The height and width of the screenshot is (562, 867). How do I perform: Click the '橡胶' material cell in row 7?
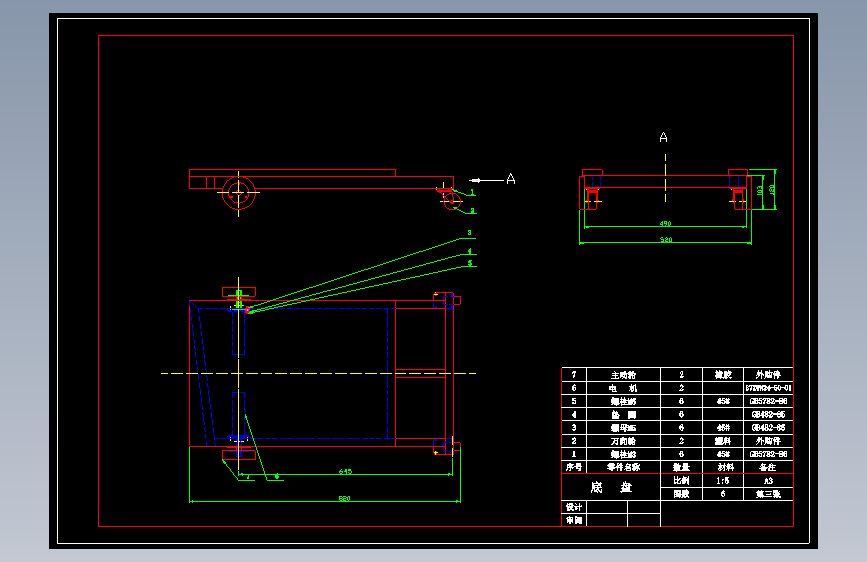click(x=723, y=375)
